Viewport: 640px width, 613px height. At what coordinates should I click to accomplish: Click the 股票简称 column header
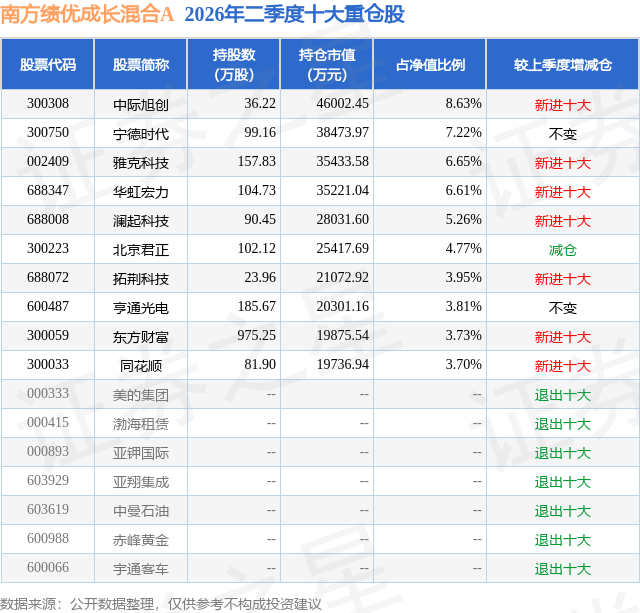click(x=141, y=64)
